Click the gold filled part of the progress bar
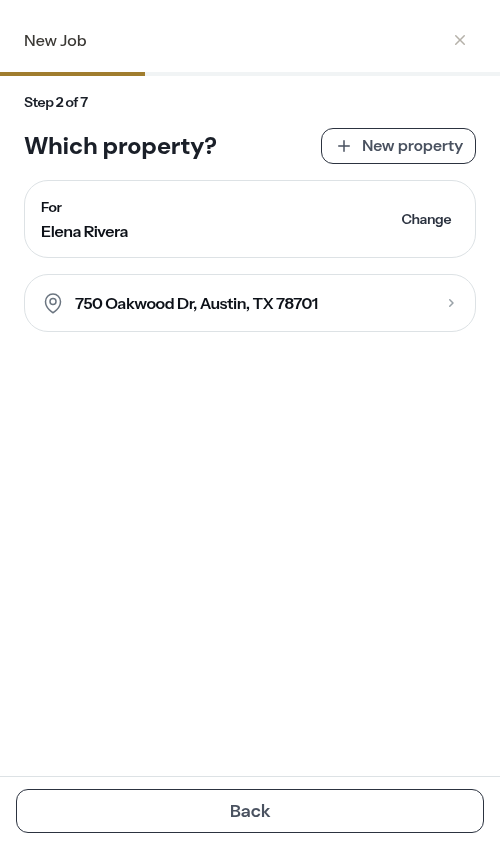This screenshot has height=845, width=500. tap(72, 74)
